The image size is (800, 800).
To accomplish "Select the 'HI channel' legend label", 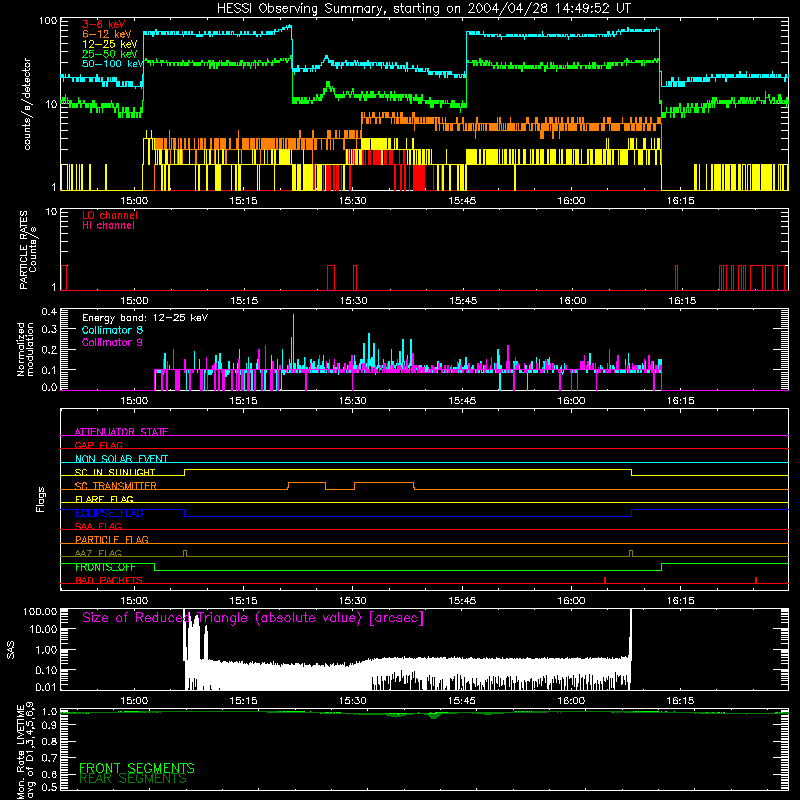I will [108, 226].
